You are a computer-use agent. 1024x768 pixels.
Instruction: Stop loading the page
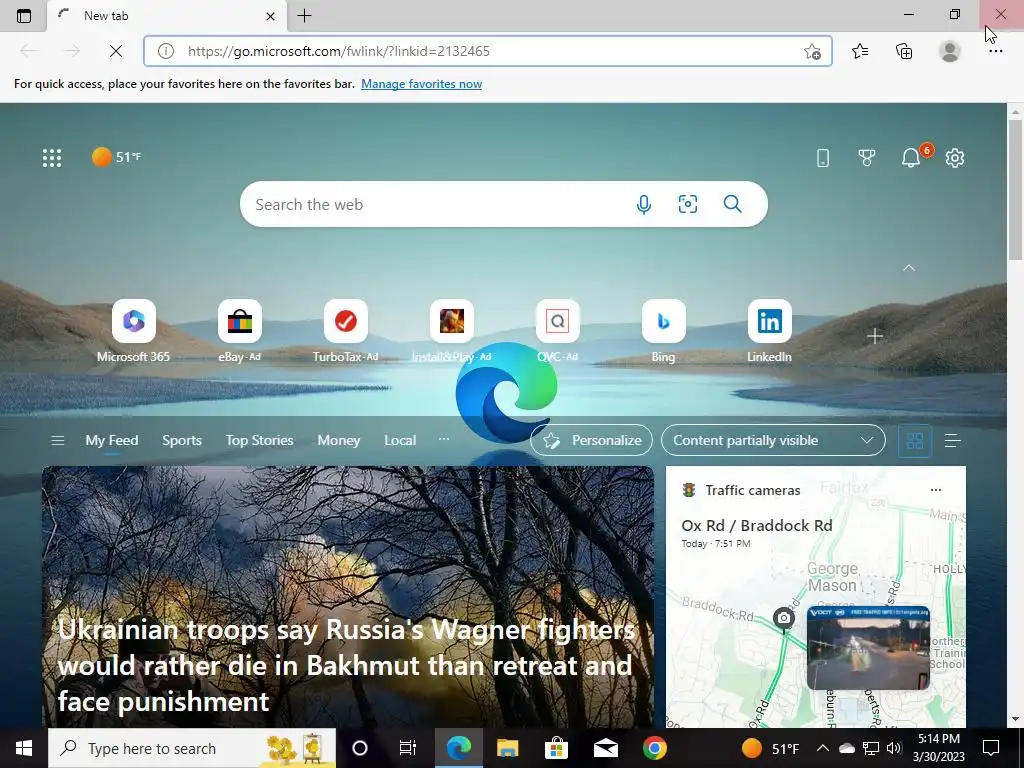116,51
